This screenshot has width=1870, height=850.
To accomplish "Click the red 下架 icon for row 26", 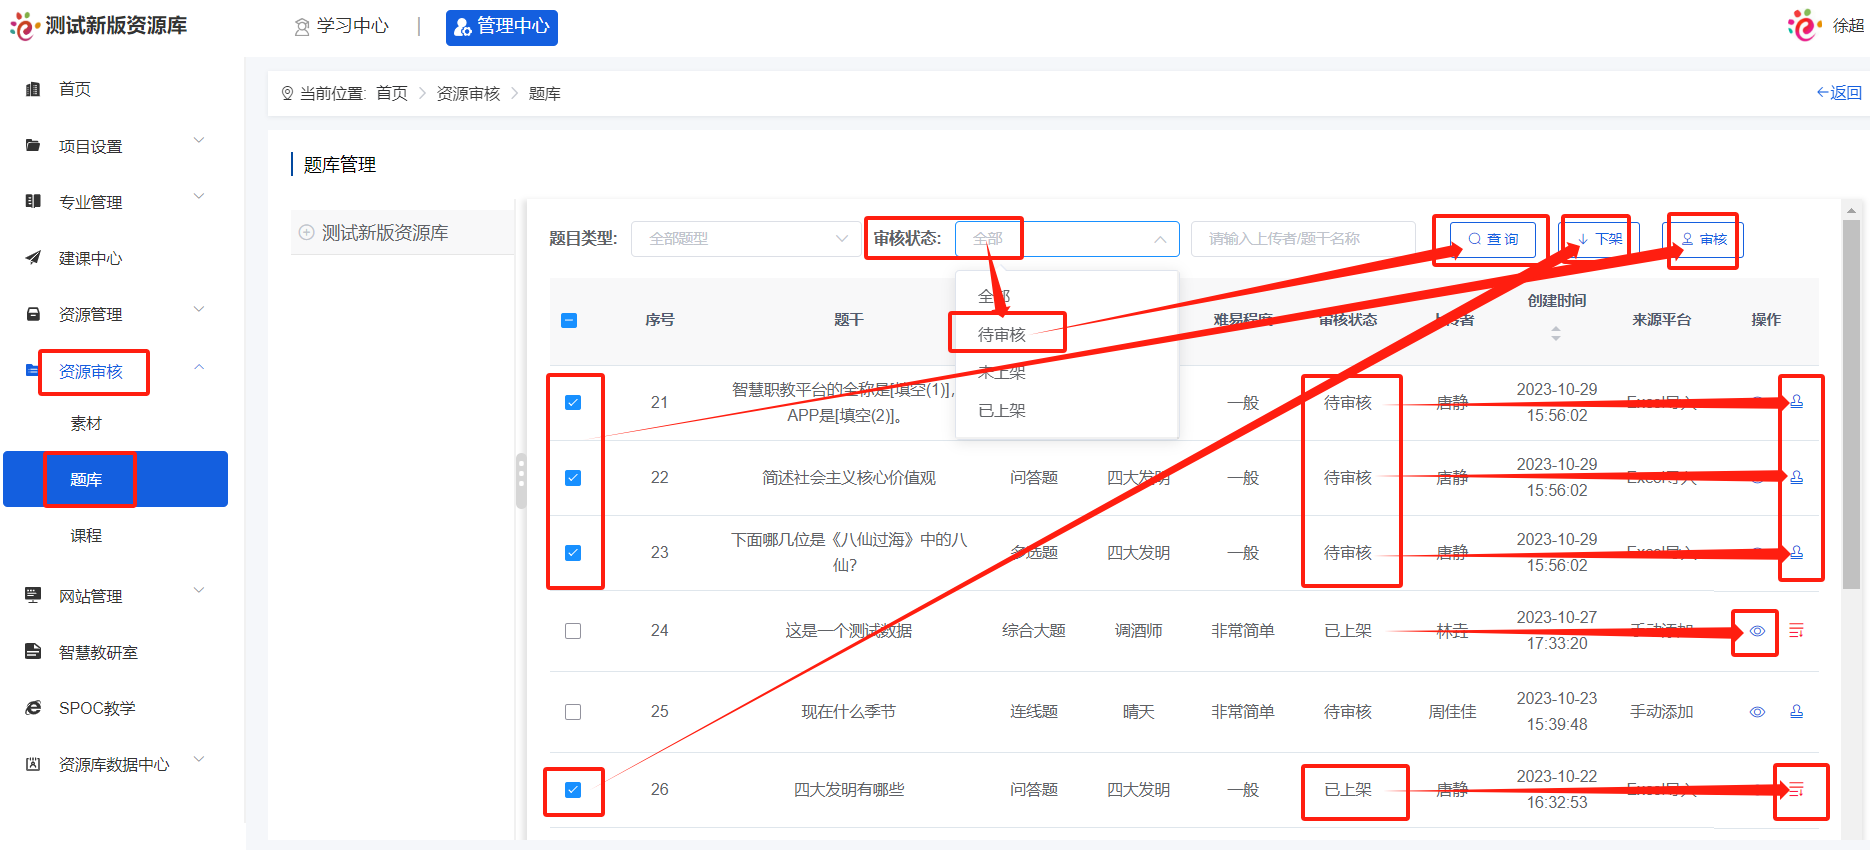I will coord(1797,789).
